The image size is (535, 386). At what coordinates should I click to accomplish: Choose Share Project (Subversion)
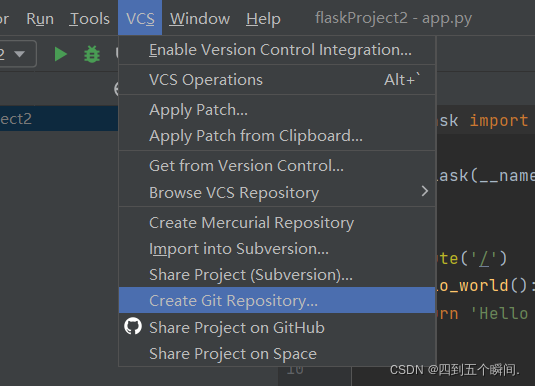[x=277, y=275]
